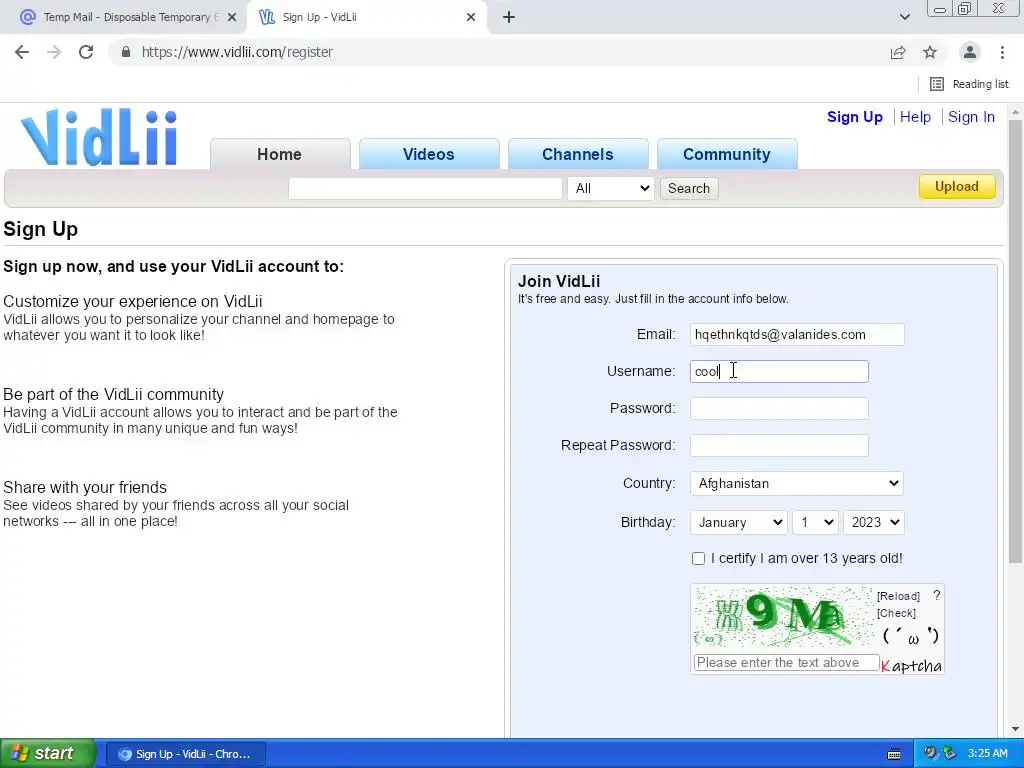This screenshot has height=768, width=1024.
Task: Open the Chrome profile avatar
Action: [x=970, y=52]
